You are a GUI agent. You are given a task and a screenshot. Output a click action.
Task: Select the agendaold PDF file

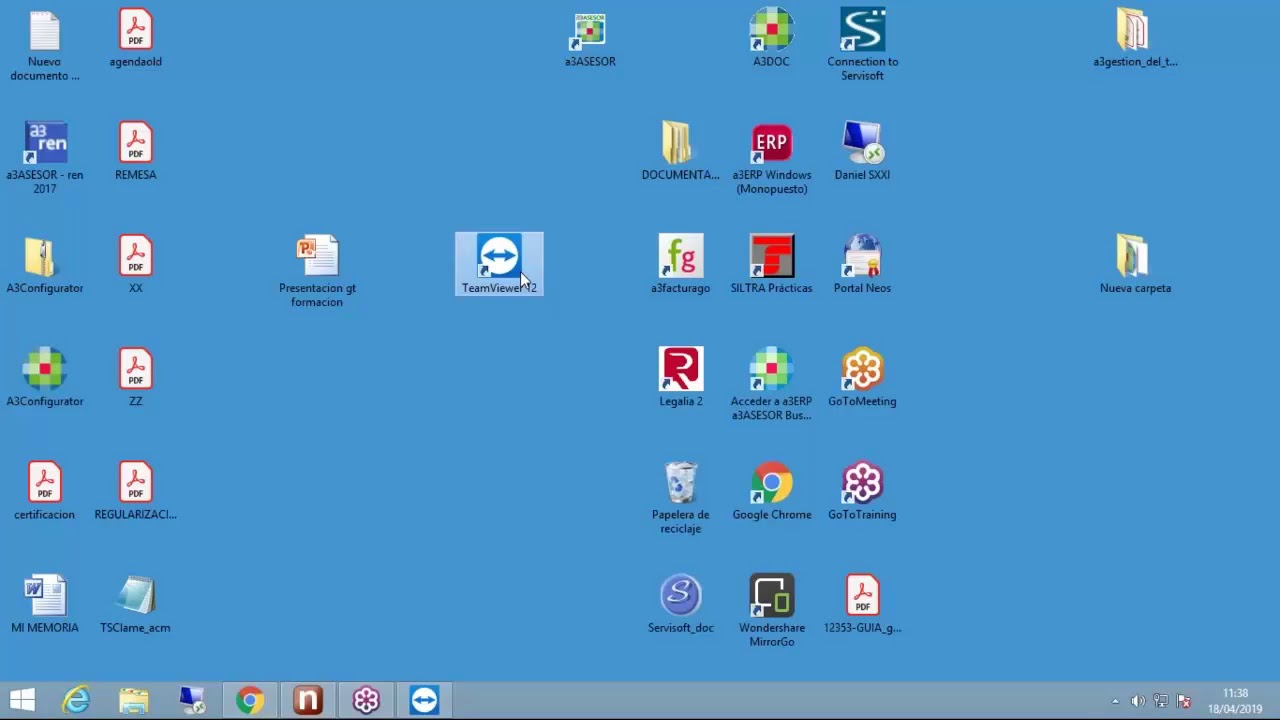click(x=135, y=40)
